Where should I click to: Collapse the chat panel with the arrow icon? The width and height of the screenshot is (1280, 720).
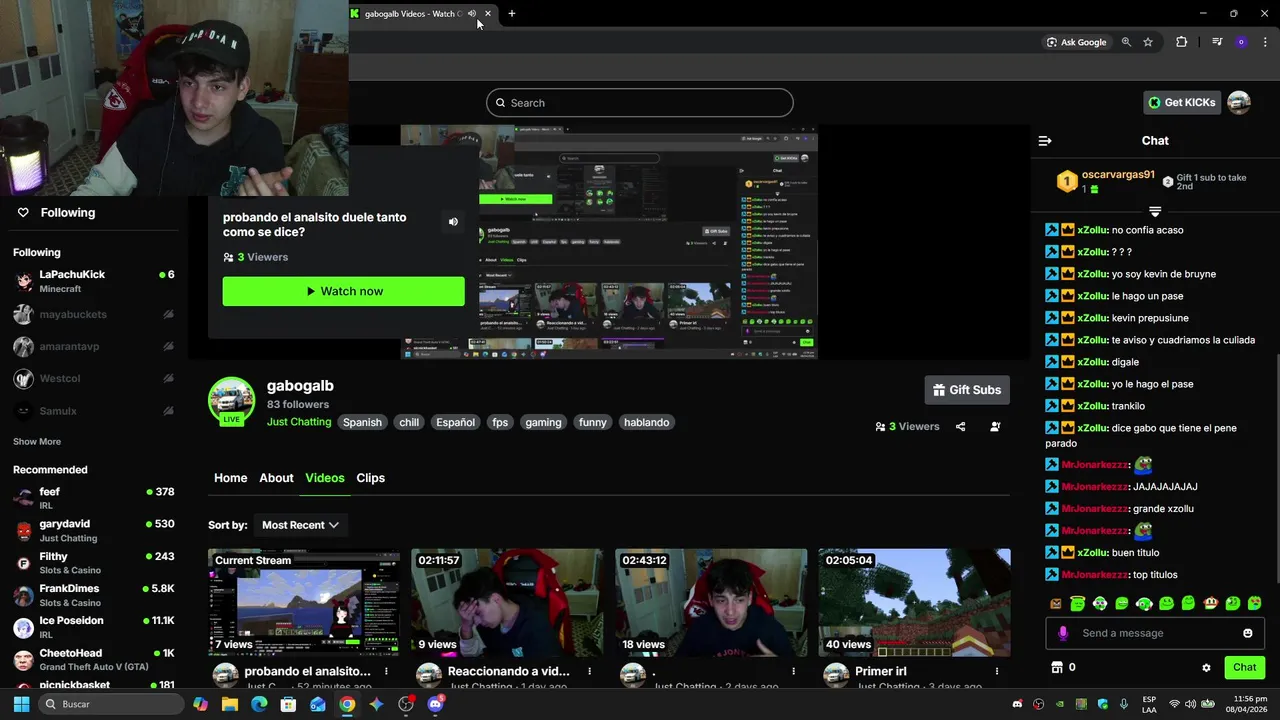click(x=1045, y=141)
